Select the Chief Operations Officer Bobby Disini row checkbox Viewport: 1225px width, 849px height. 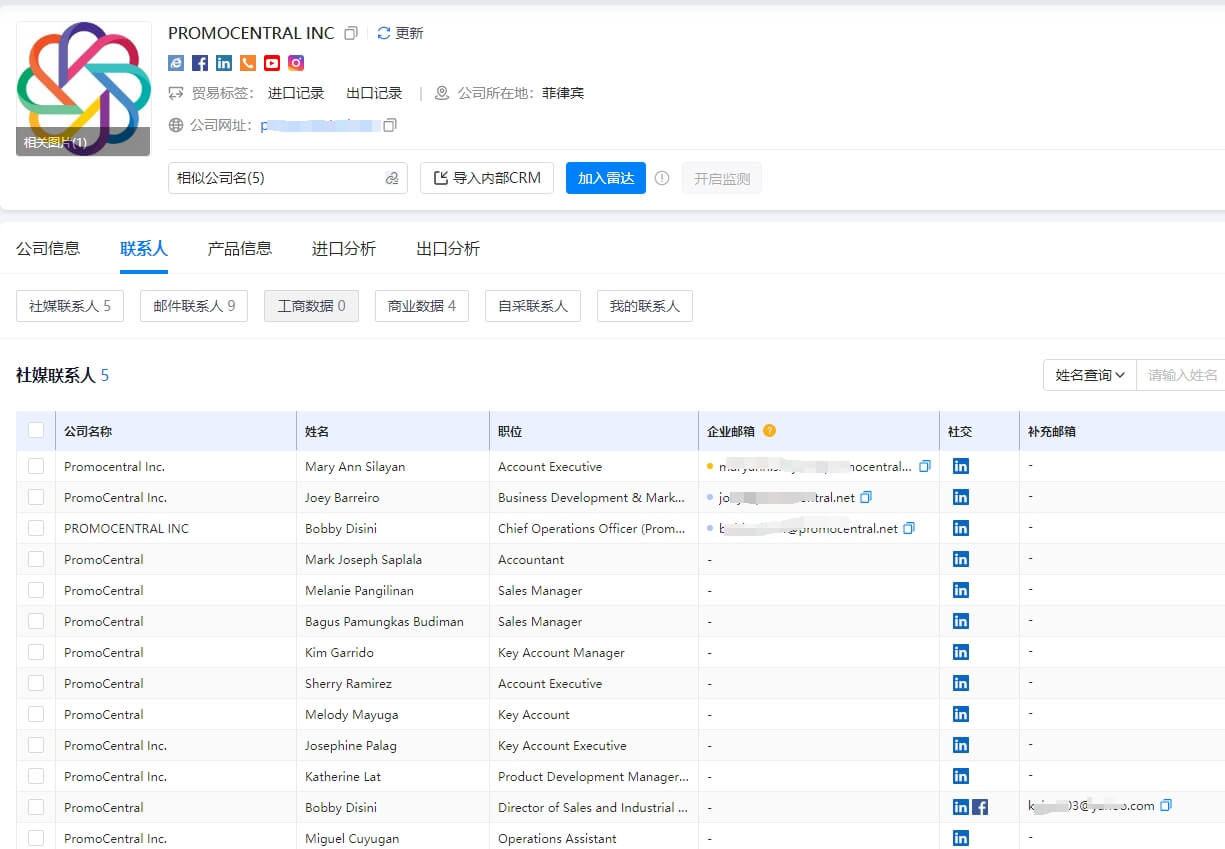36,528
